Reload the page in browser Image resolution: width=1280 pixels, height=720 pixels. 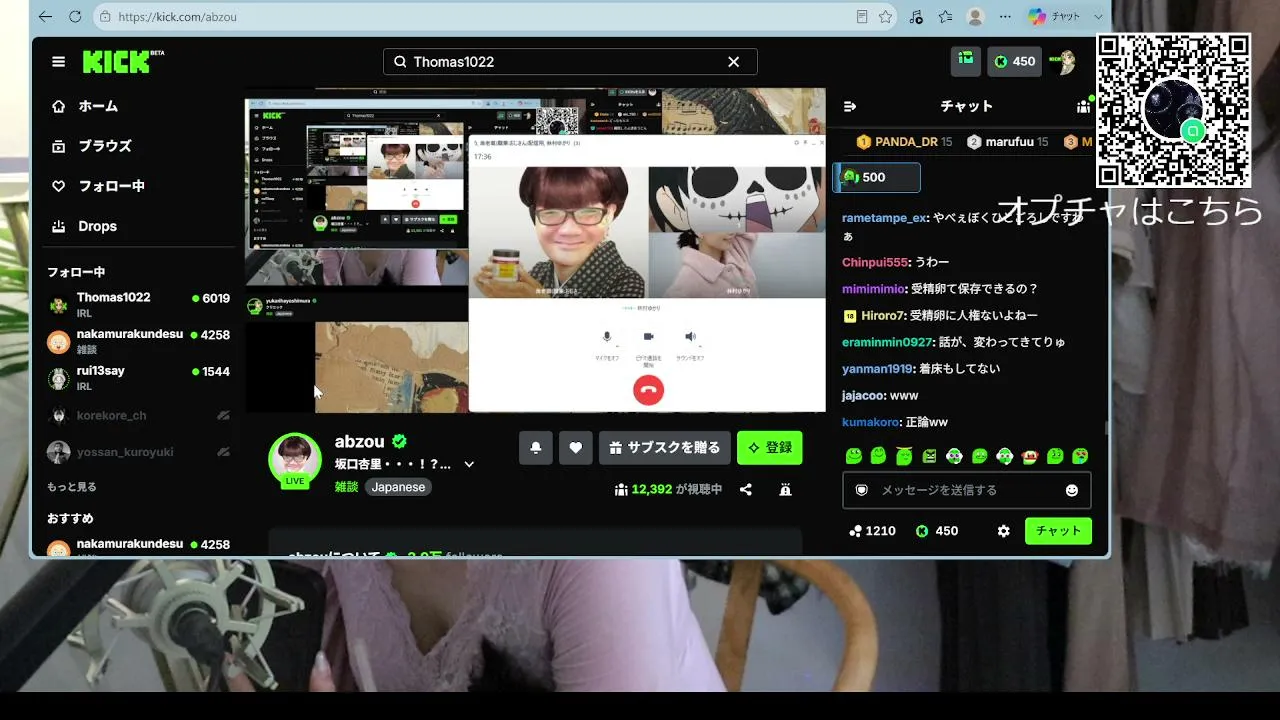[x=75, y=17]
